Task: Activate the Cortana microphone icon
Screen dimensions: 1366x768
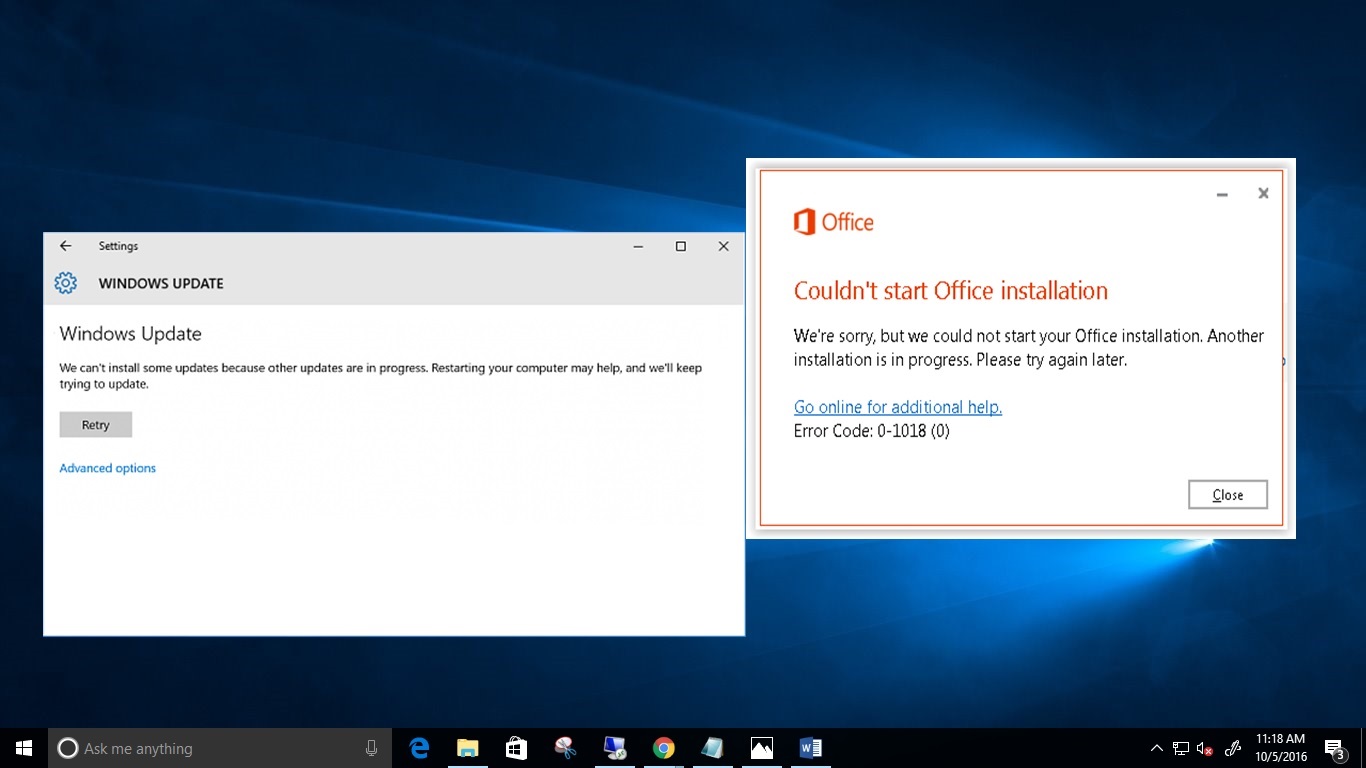Action: [x=371, y=748]
